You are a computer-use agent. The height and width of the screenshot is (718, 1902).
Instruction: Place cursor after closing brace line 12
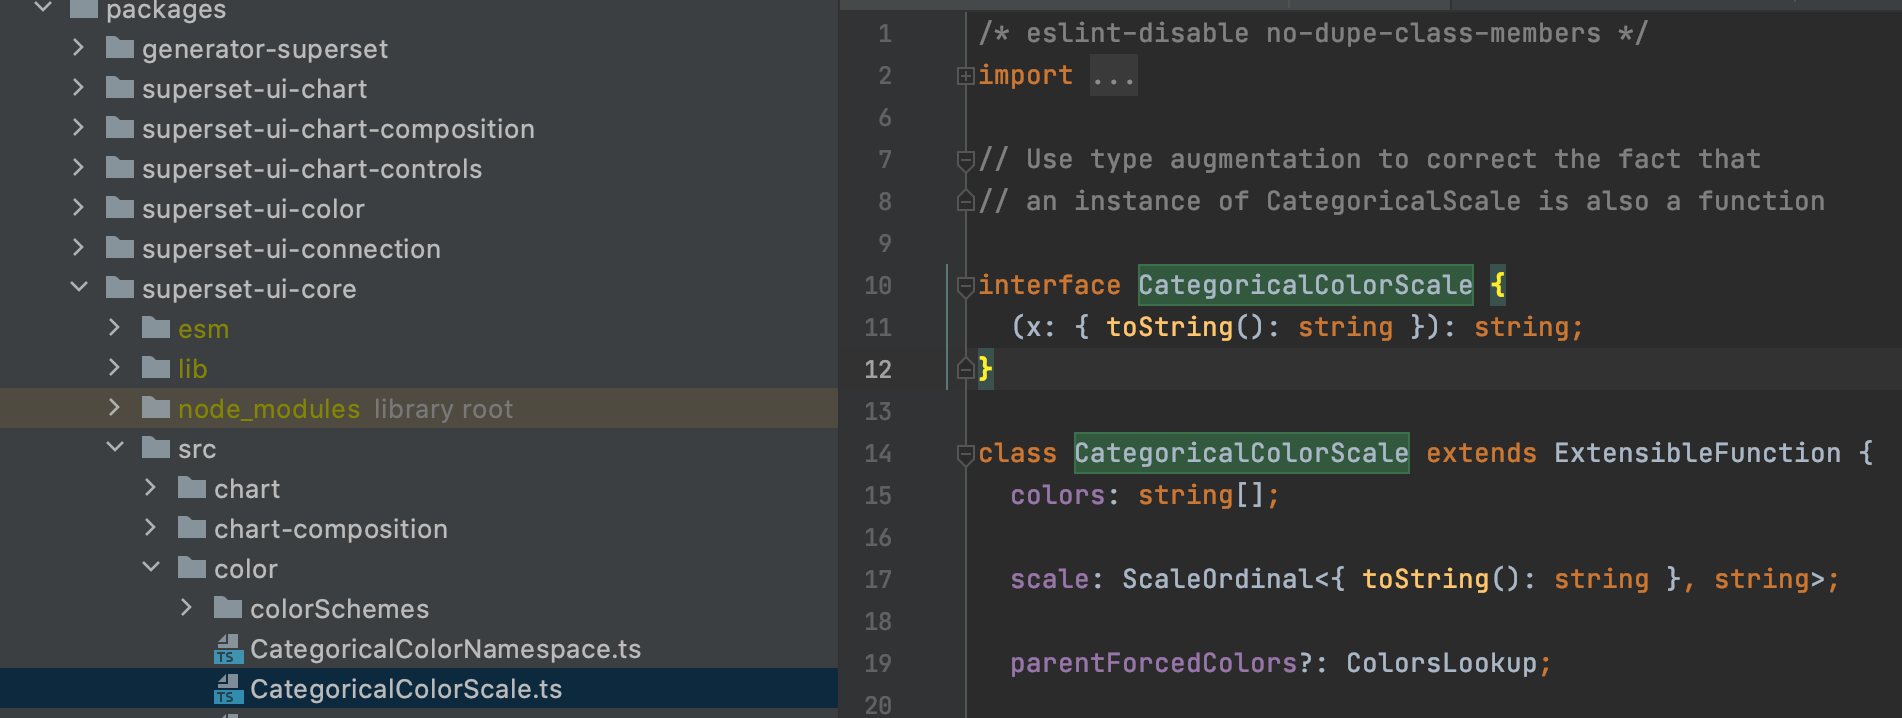click(x=996, y=369)
